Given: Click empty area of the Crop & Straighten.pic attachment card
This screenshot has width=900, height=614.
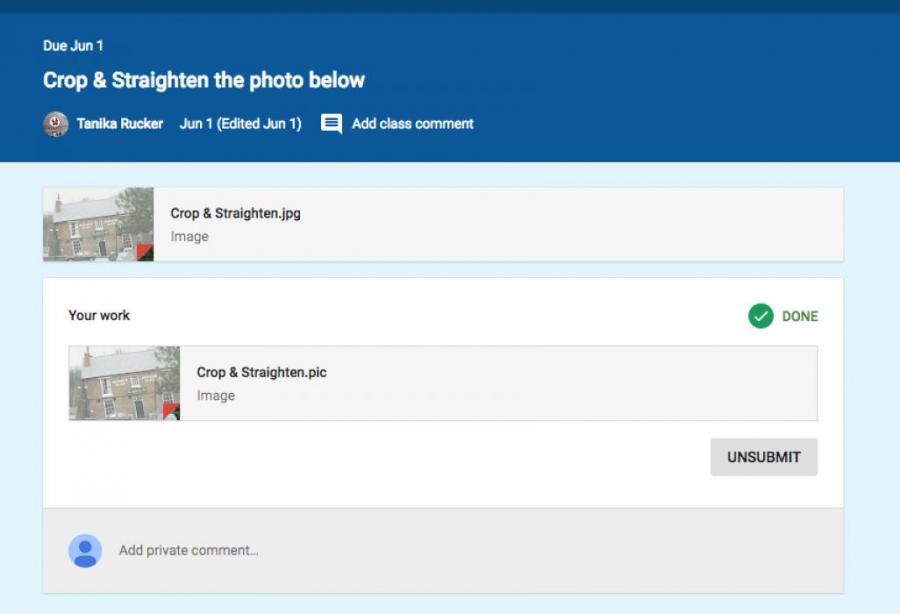Looking at the screenshot, I should click(x=574, y=383).
